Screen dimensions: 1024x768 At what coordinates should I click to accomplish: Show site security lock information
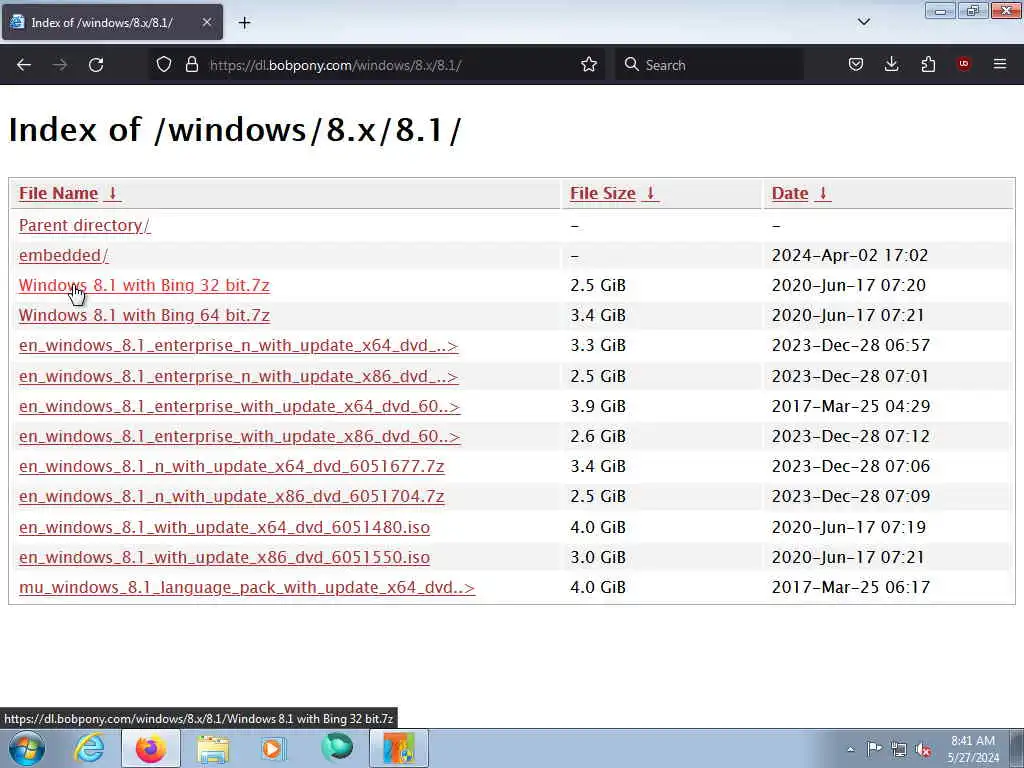[x=191, y=65]
